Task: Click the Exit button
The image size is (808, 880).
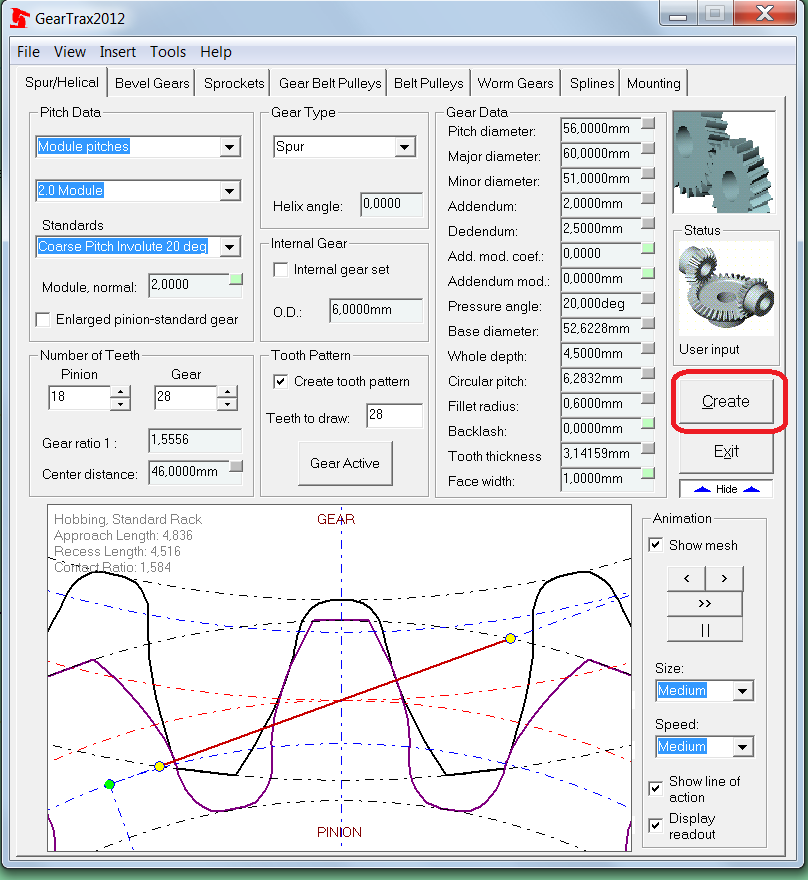Action: point(726,452)
